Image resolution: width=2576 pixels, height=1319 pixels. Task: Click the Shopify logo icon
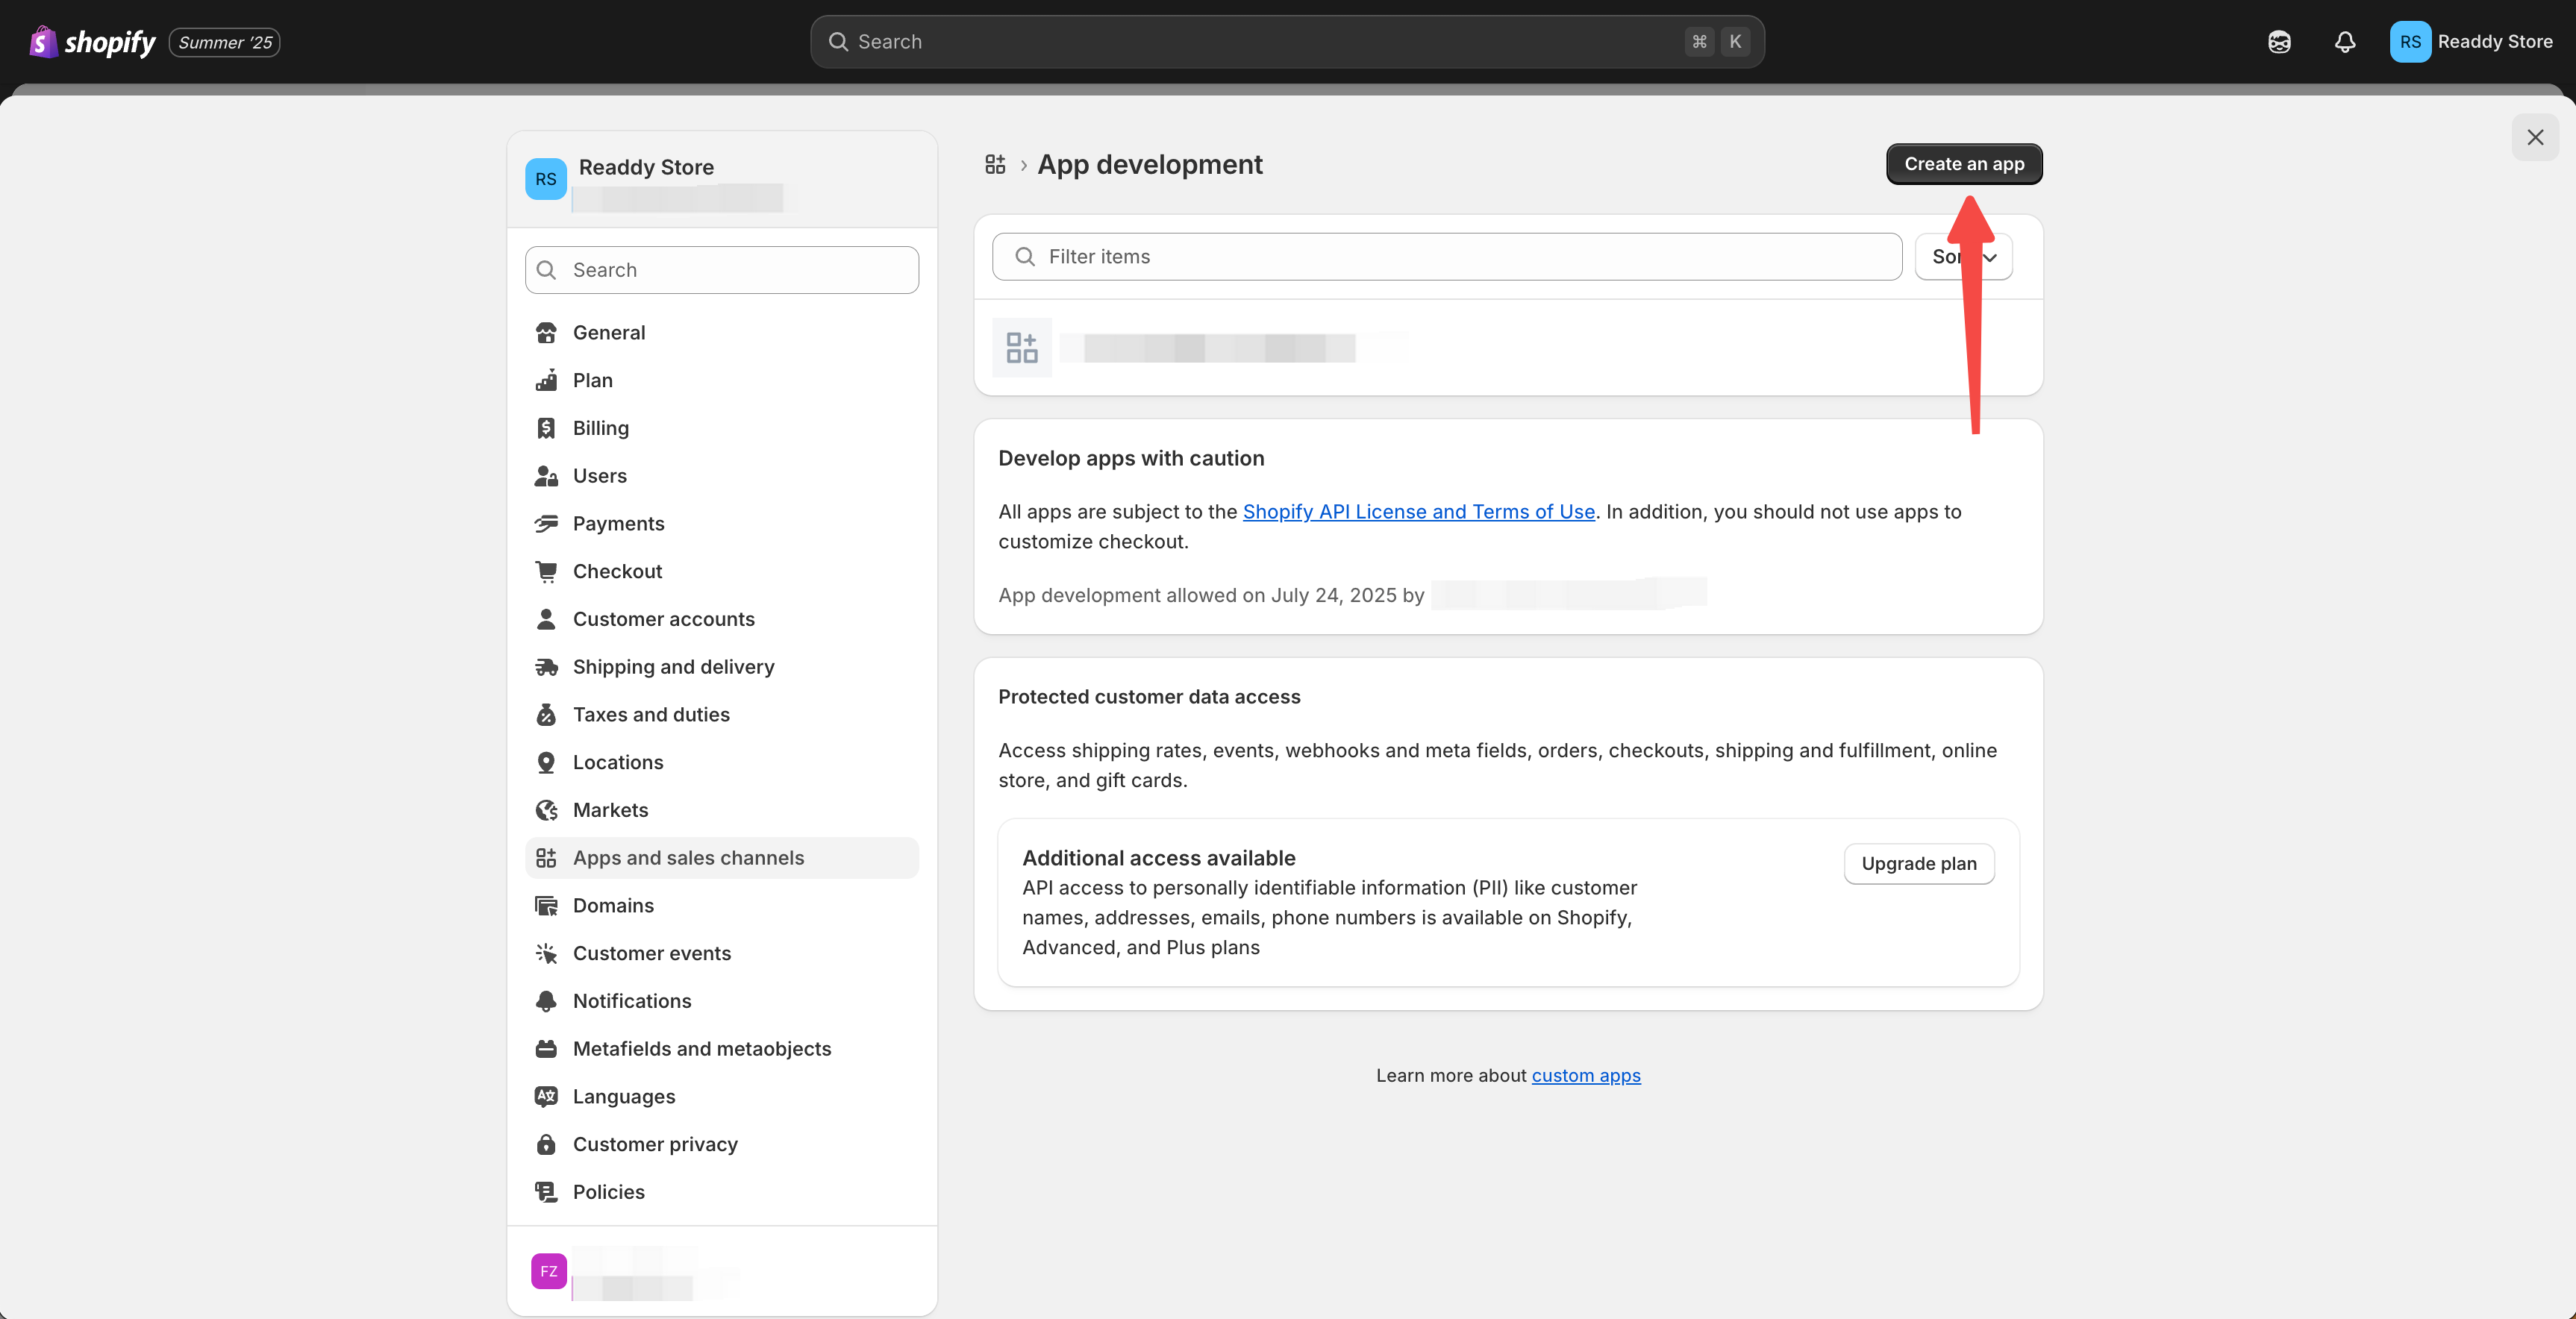click(x=43, y=42)
